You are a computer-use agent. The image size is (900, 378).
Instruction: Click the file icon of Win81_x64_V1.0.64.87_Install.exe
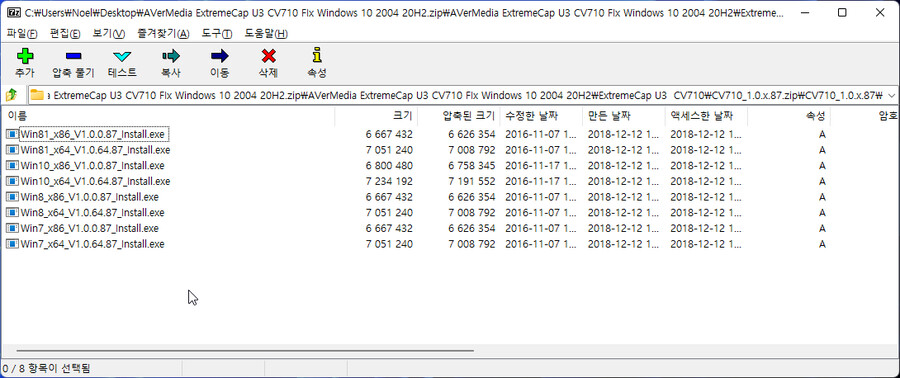click(12, 150)
